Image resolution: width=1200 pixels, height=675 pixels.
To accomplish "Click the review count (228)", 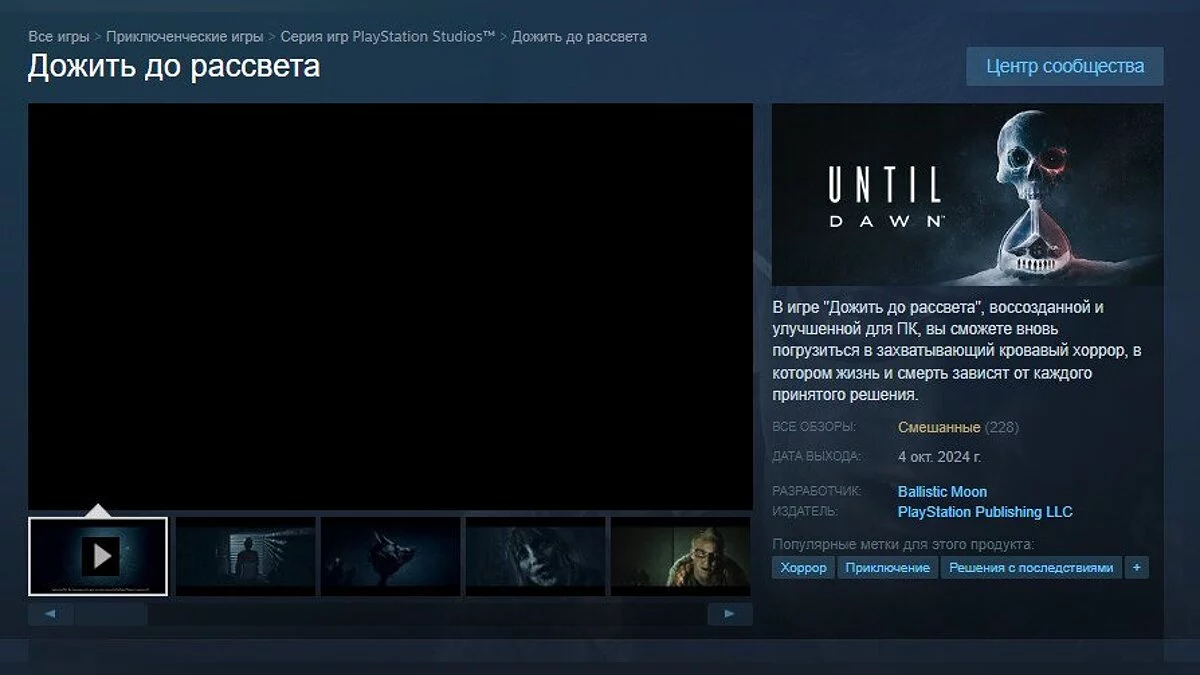I will point(1002,427).
